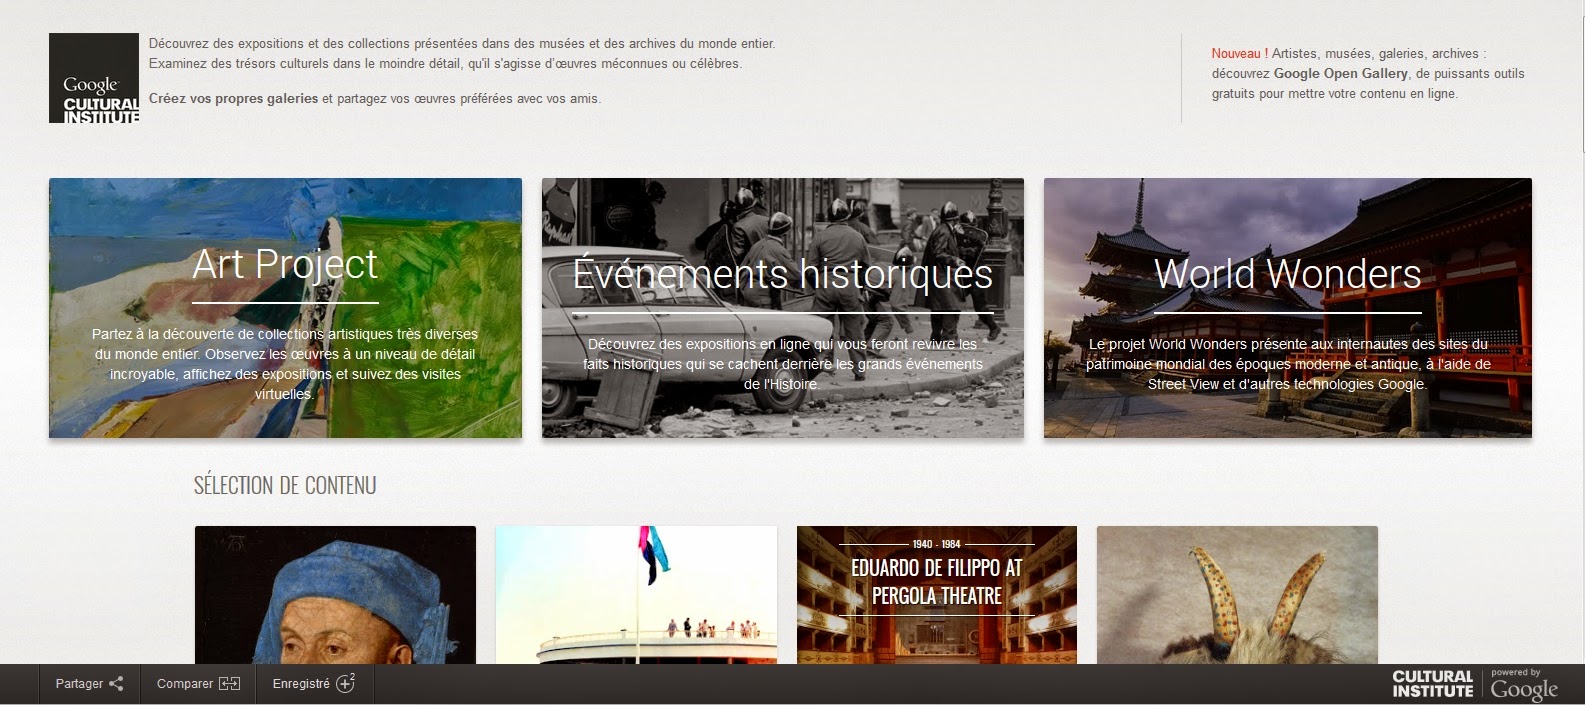Click the text 'gratuits pour mettre votre contenu en ligne'

[x=1335, y=94]
